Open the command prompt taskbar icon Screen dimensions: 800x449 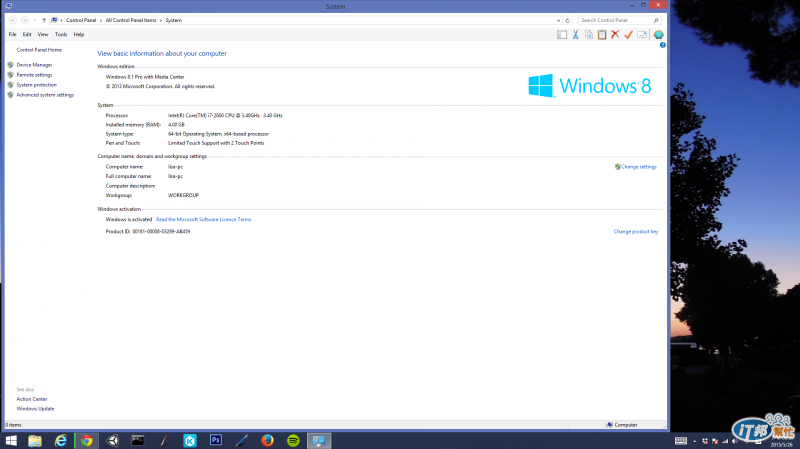pos(138,440)
